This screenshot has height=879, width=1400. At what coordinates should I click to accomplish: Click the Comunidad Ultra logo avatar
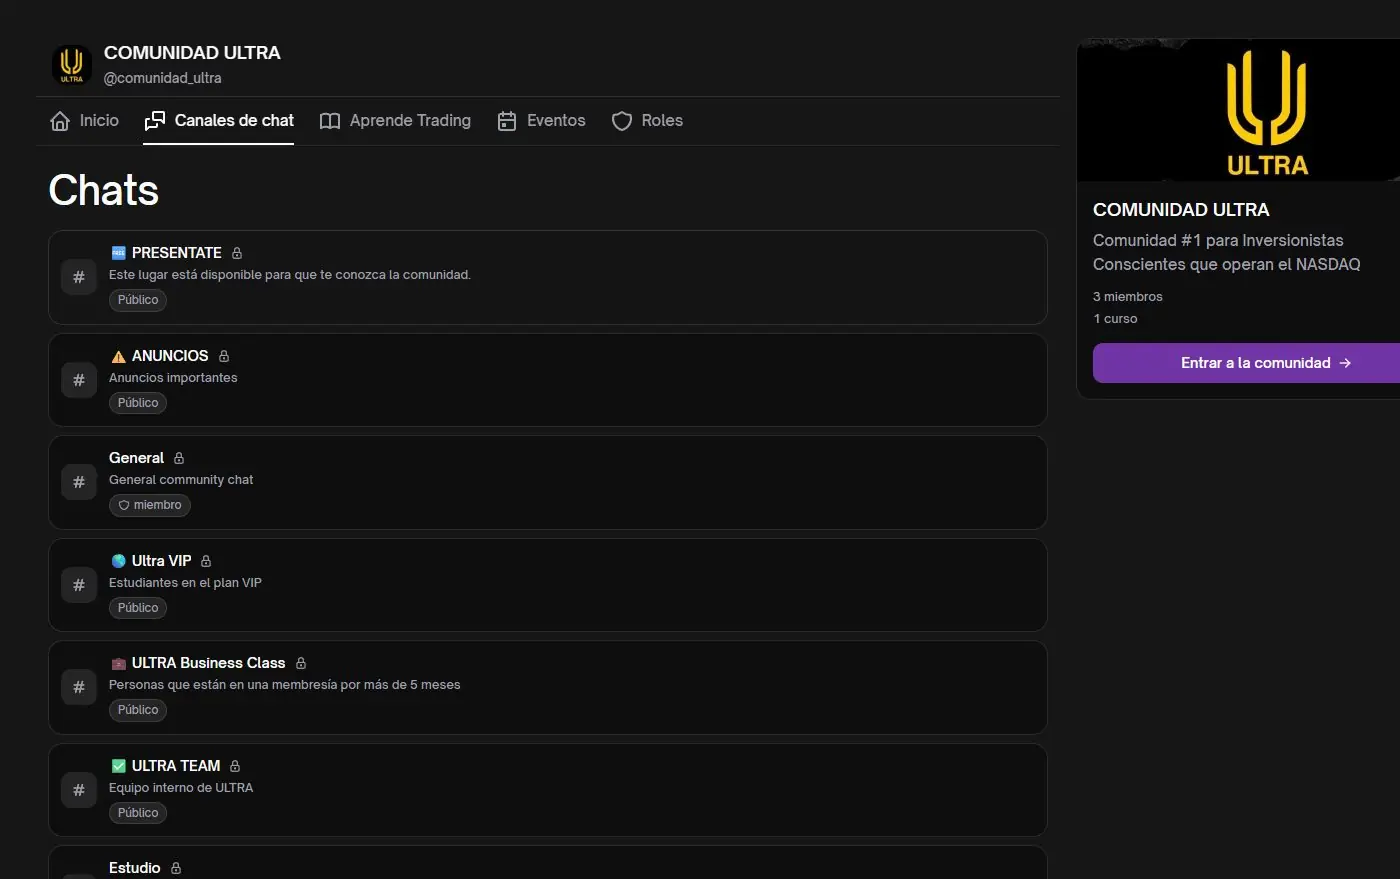click(x=72, y=65)
